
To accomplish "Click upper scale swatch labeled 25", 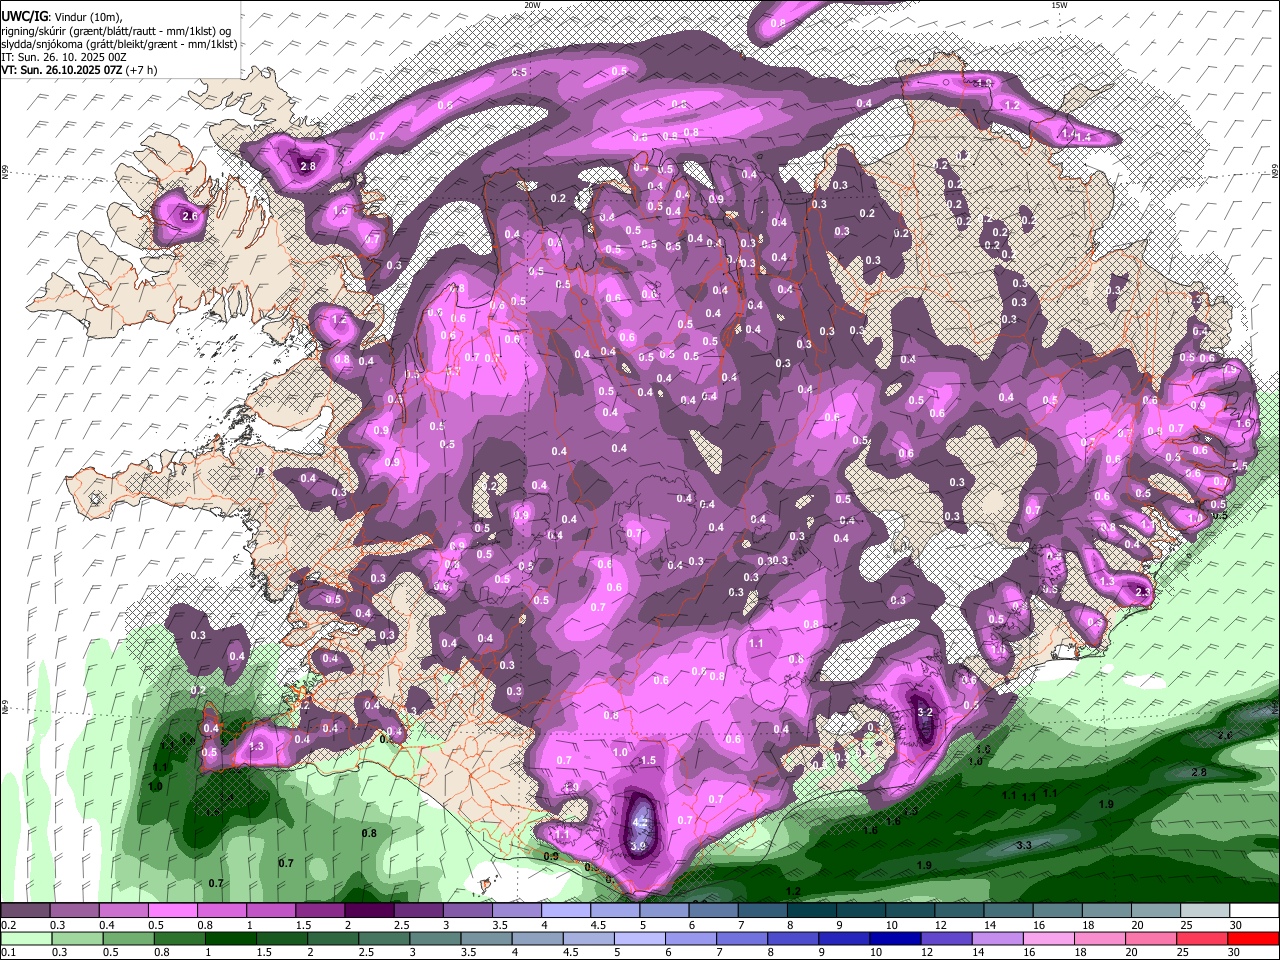I will click(1204, 910).
